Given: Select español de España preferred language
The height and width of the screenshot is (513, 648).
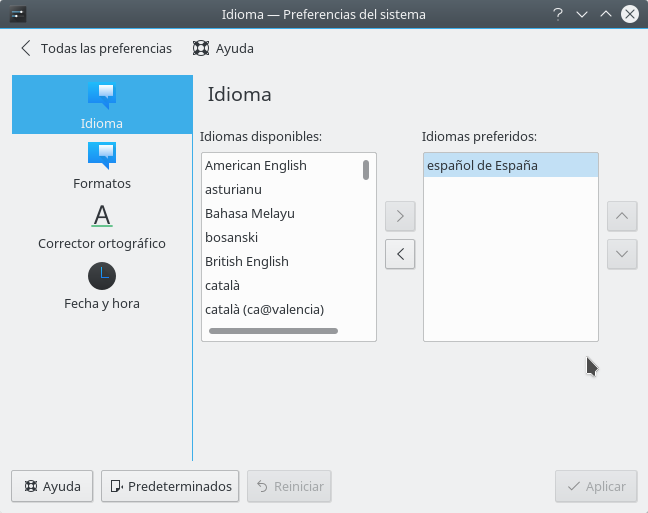Looking at the screenshot, I should [482, 166].
